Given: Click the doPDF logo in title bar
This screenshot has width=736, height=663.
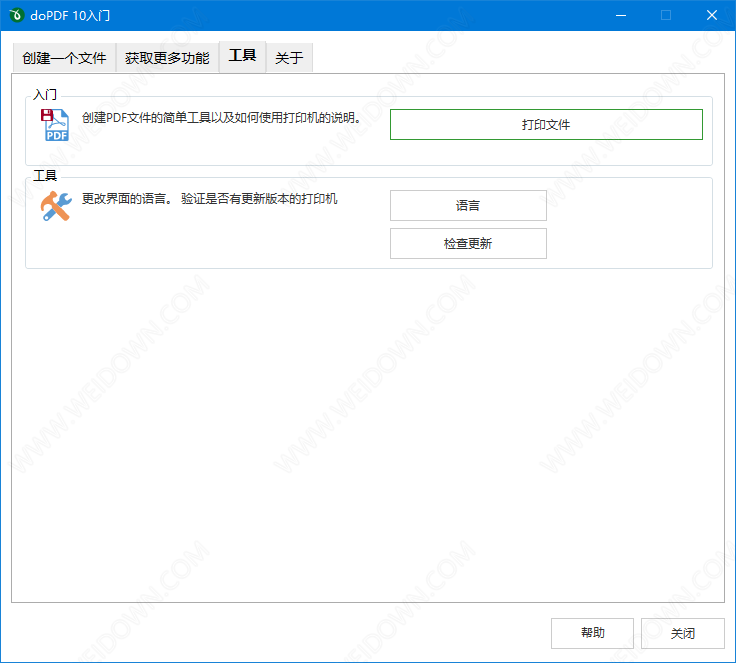Looking at the screenshot, I should click(16, 15).
